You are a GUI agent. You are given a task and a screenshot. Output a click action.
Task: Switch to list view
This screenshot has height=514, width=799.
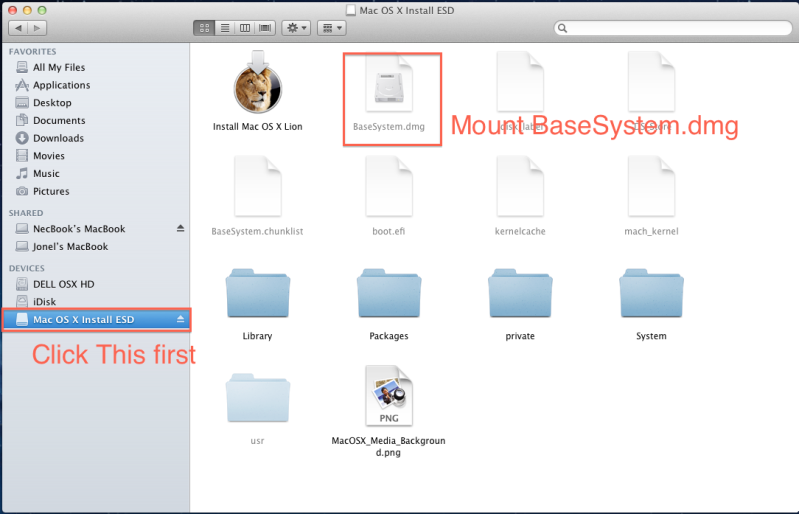pyautogui.click(x=225, y=28)
